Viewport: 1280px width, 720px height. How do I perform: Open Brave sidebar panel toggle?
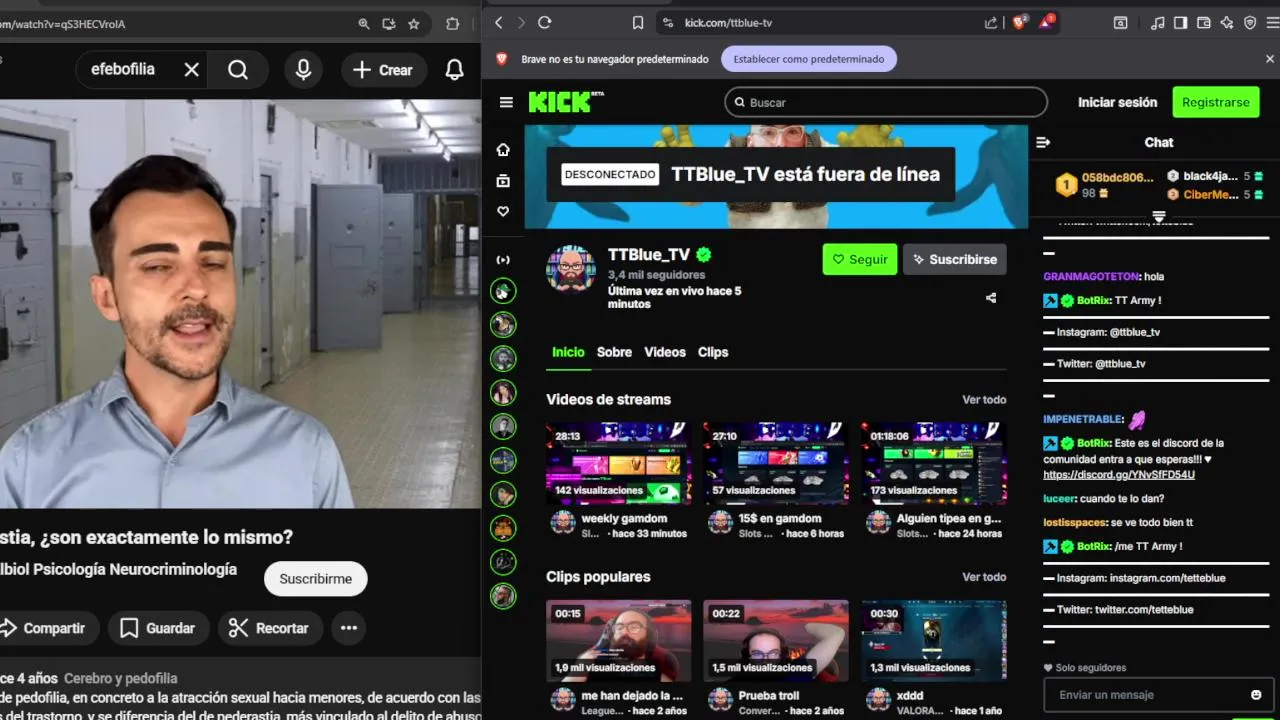click(1181, 22)
